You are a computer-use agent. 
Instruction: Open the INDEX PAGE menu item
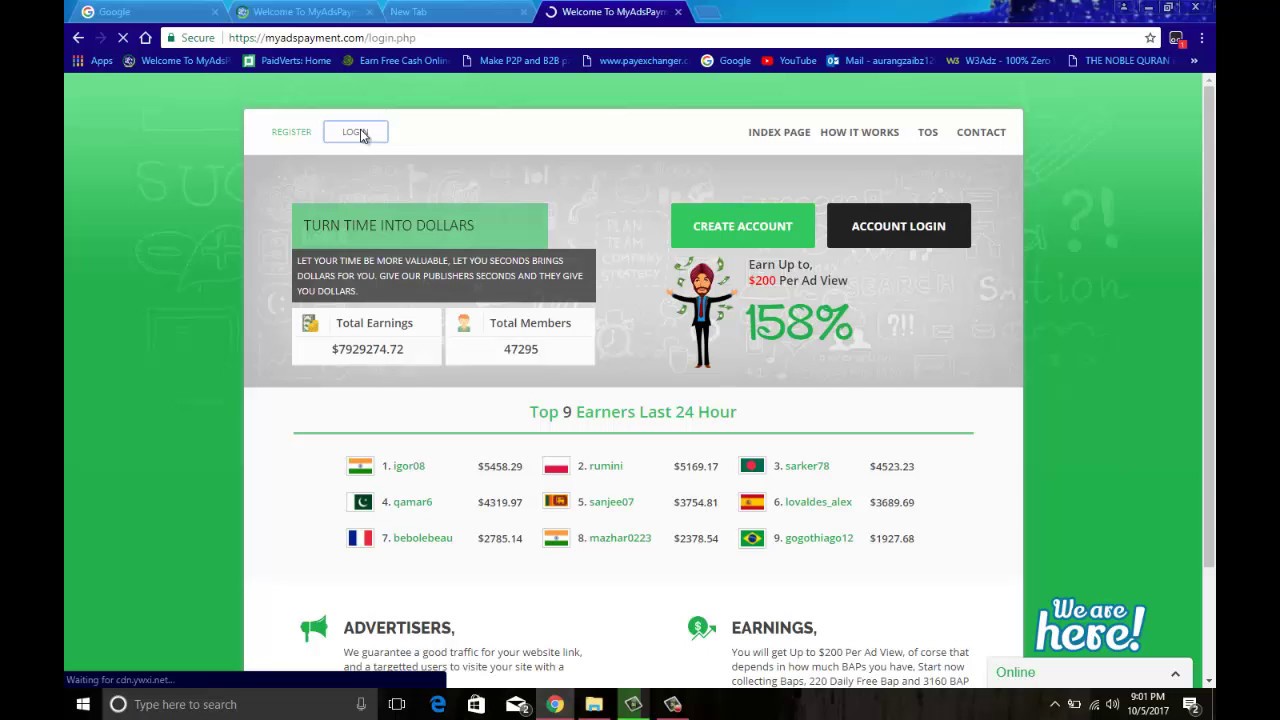coord(779,132)
